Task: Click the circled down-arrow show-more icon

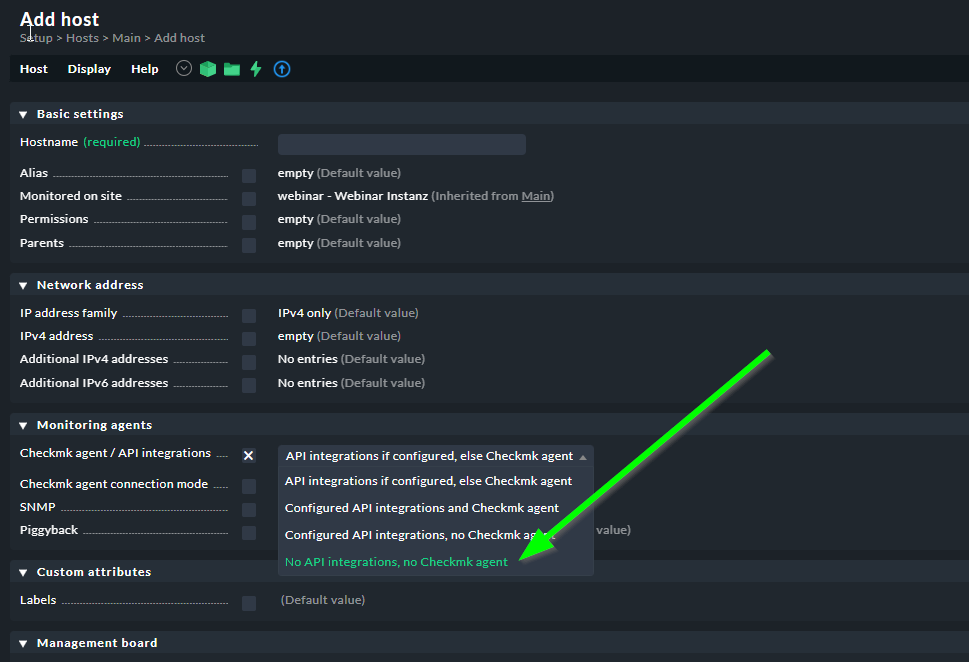Action: [x=184, y=69]
